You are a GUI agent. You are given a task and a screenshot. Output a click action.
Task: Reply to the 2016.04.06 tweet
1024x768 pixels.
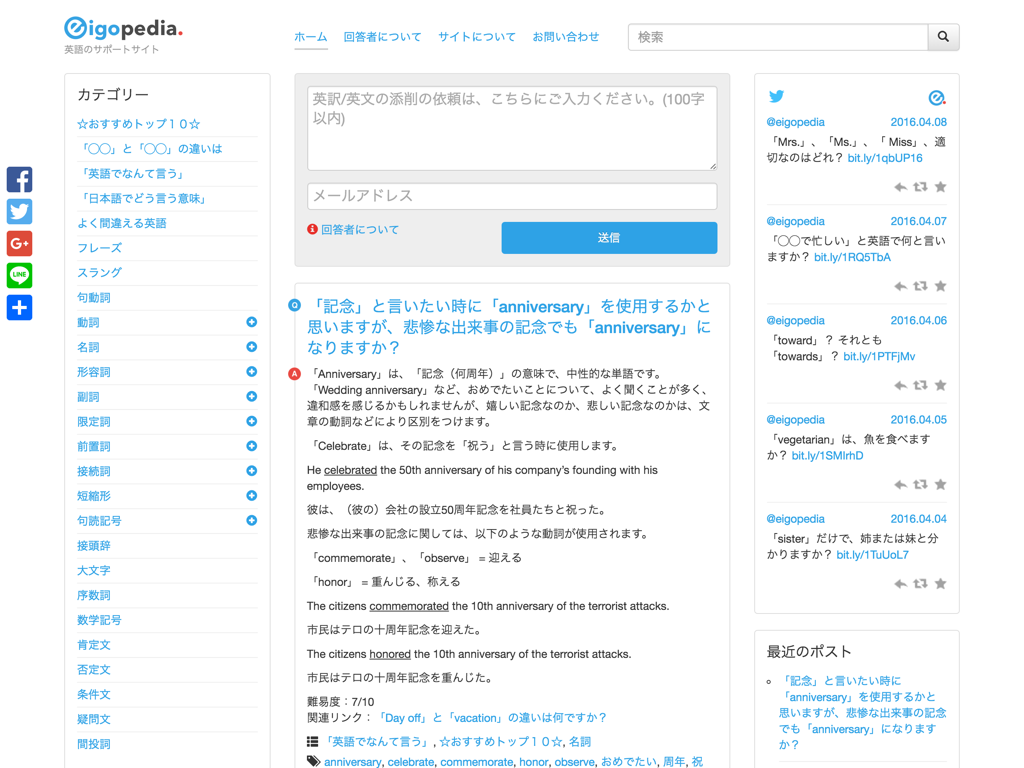click(900, 386)
